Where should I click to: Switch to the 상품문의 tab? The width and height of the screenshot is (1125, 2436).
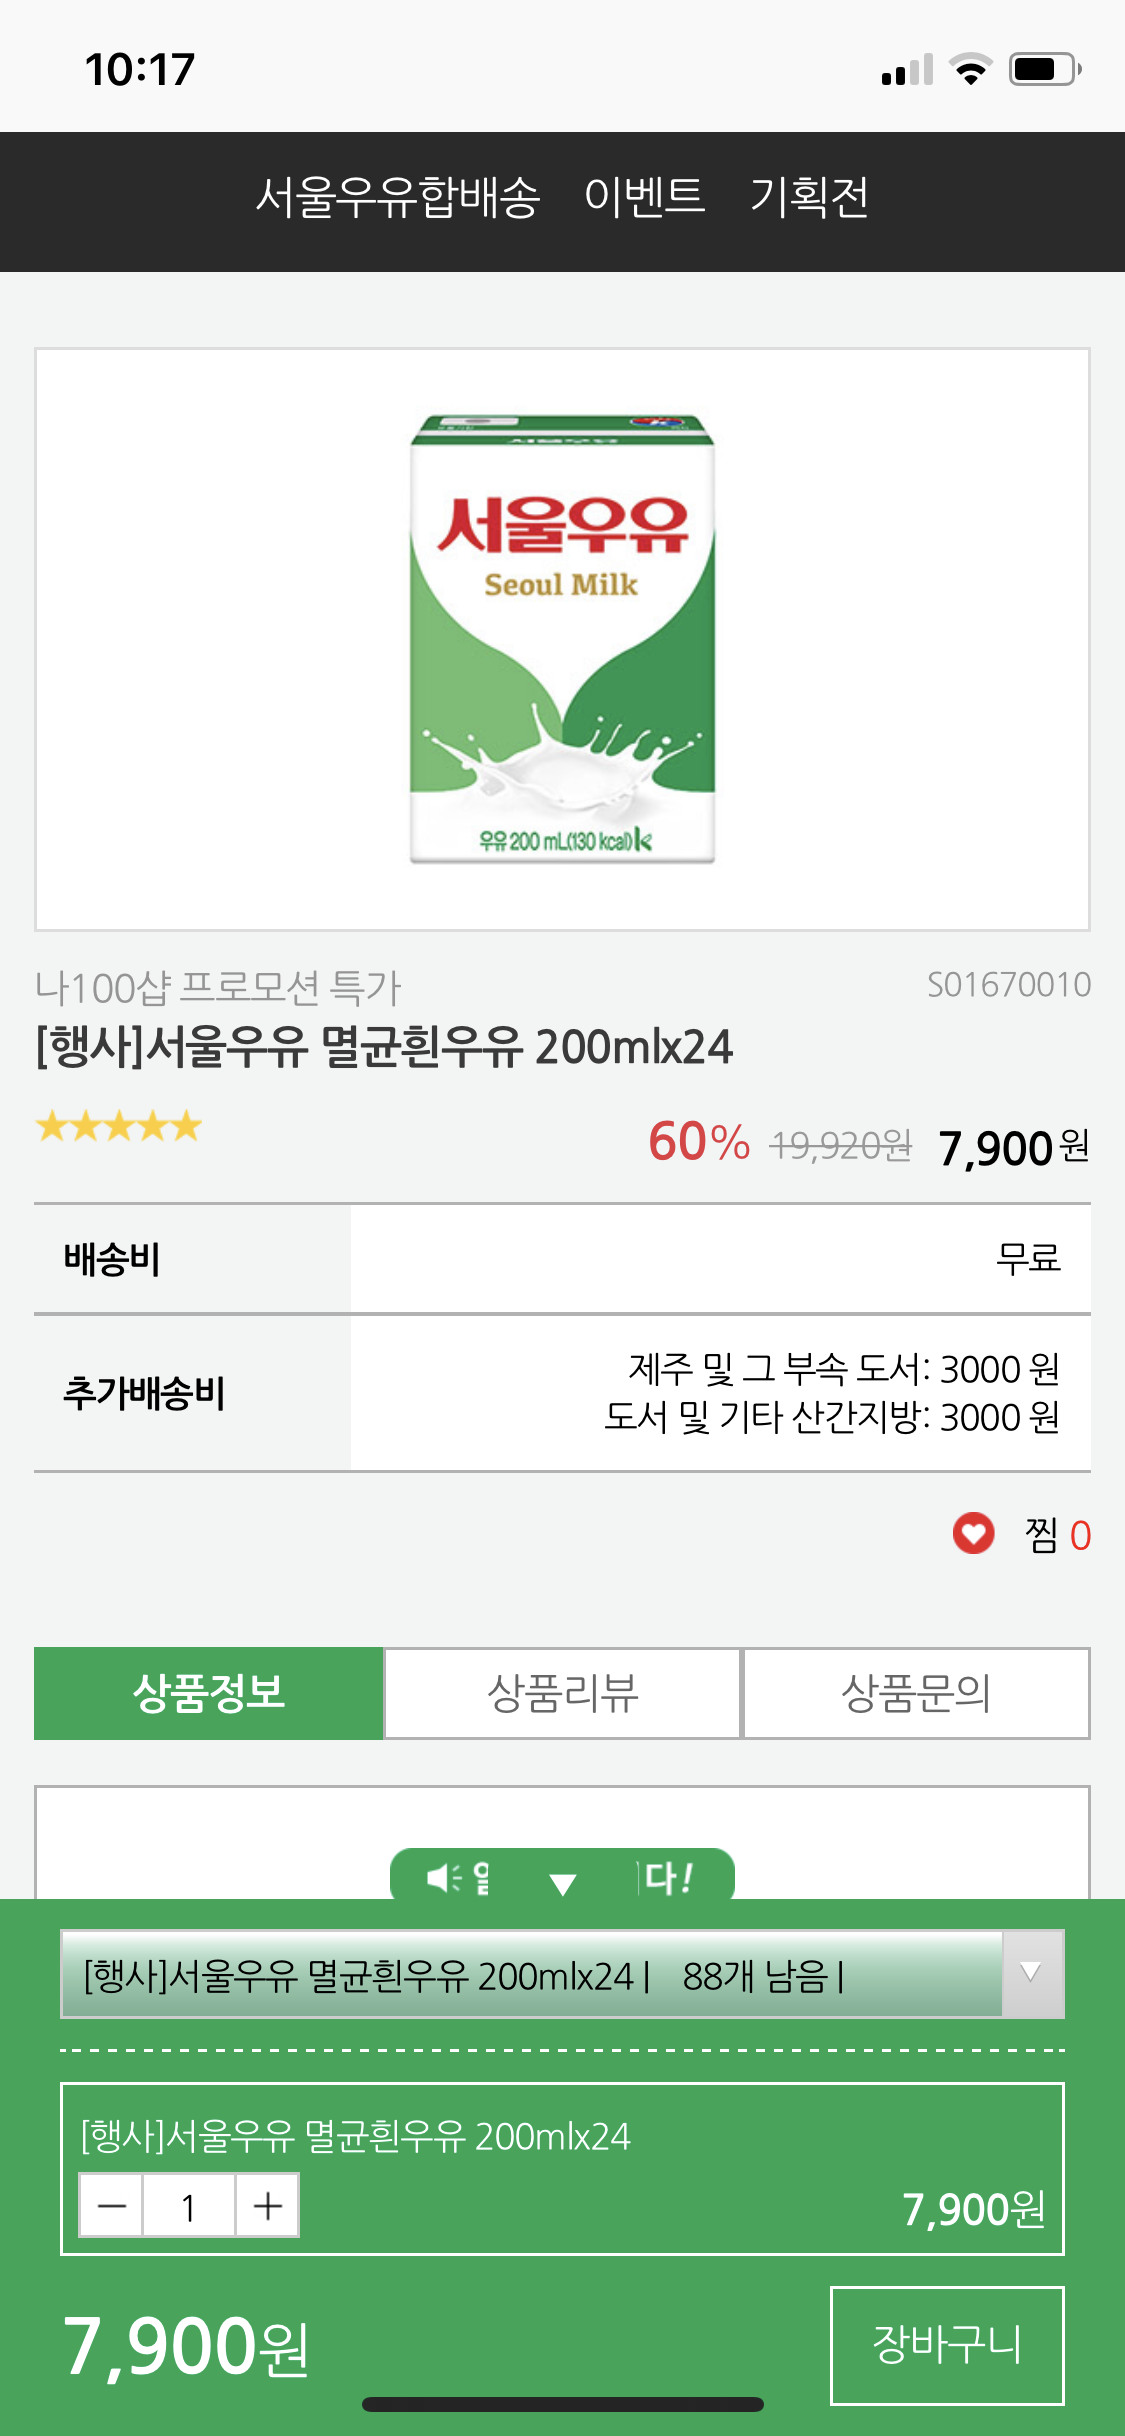click(916, 1693)
